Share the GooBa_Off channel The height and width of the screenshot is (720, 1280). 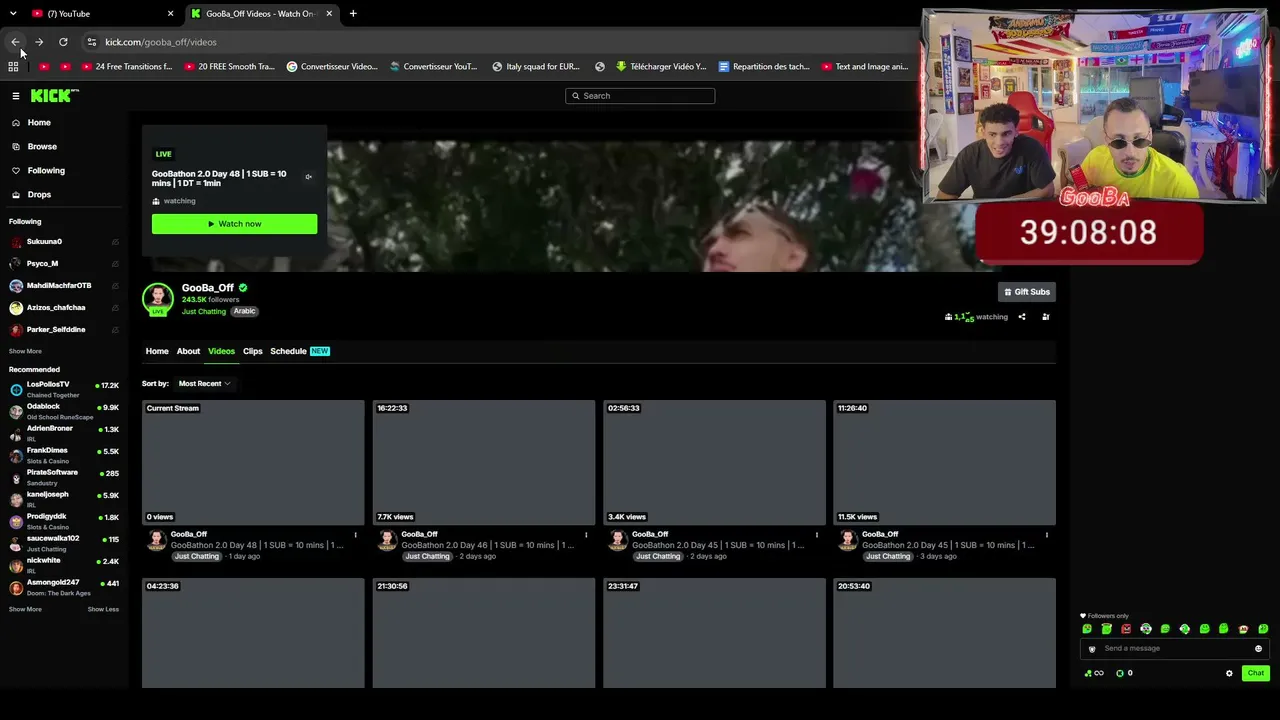coord(1022,317)
